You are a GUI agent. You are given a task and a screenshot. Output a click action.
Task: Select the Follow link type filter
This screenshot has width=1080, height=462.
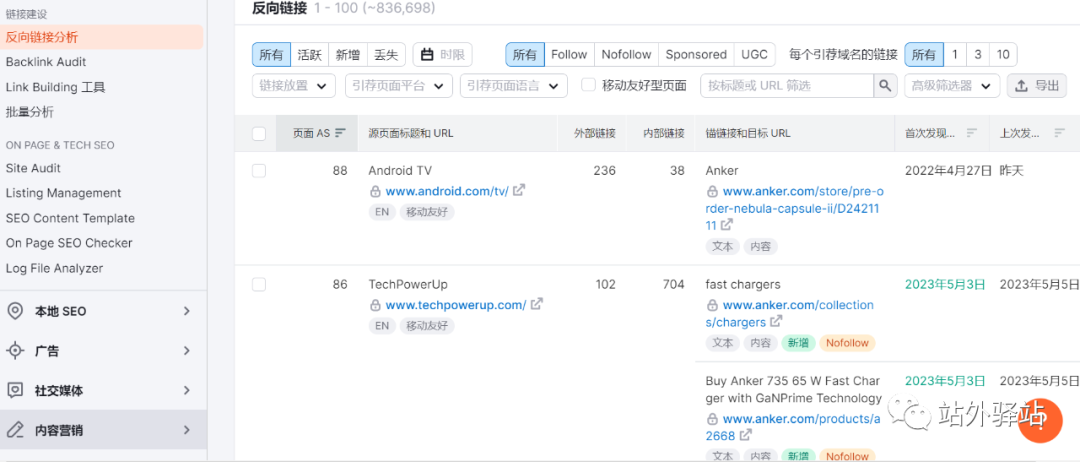[569, 54]
